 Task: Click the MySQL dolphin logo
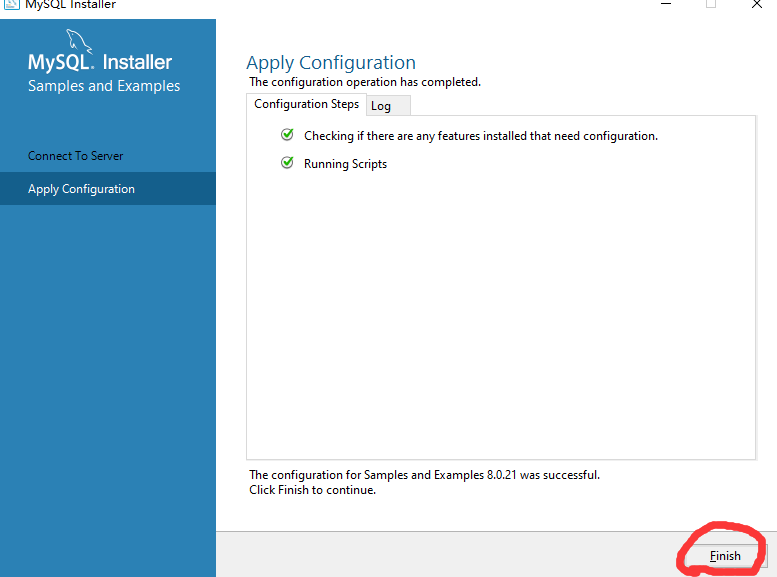coord(79,41)
